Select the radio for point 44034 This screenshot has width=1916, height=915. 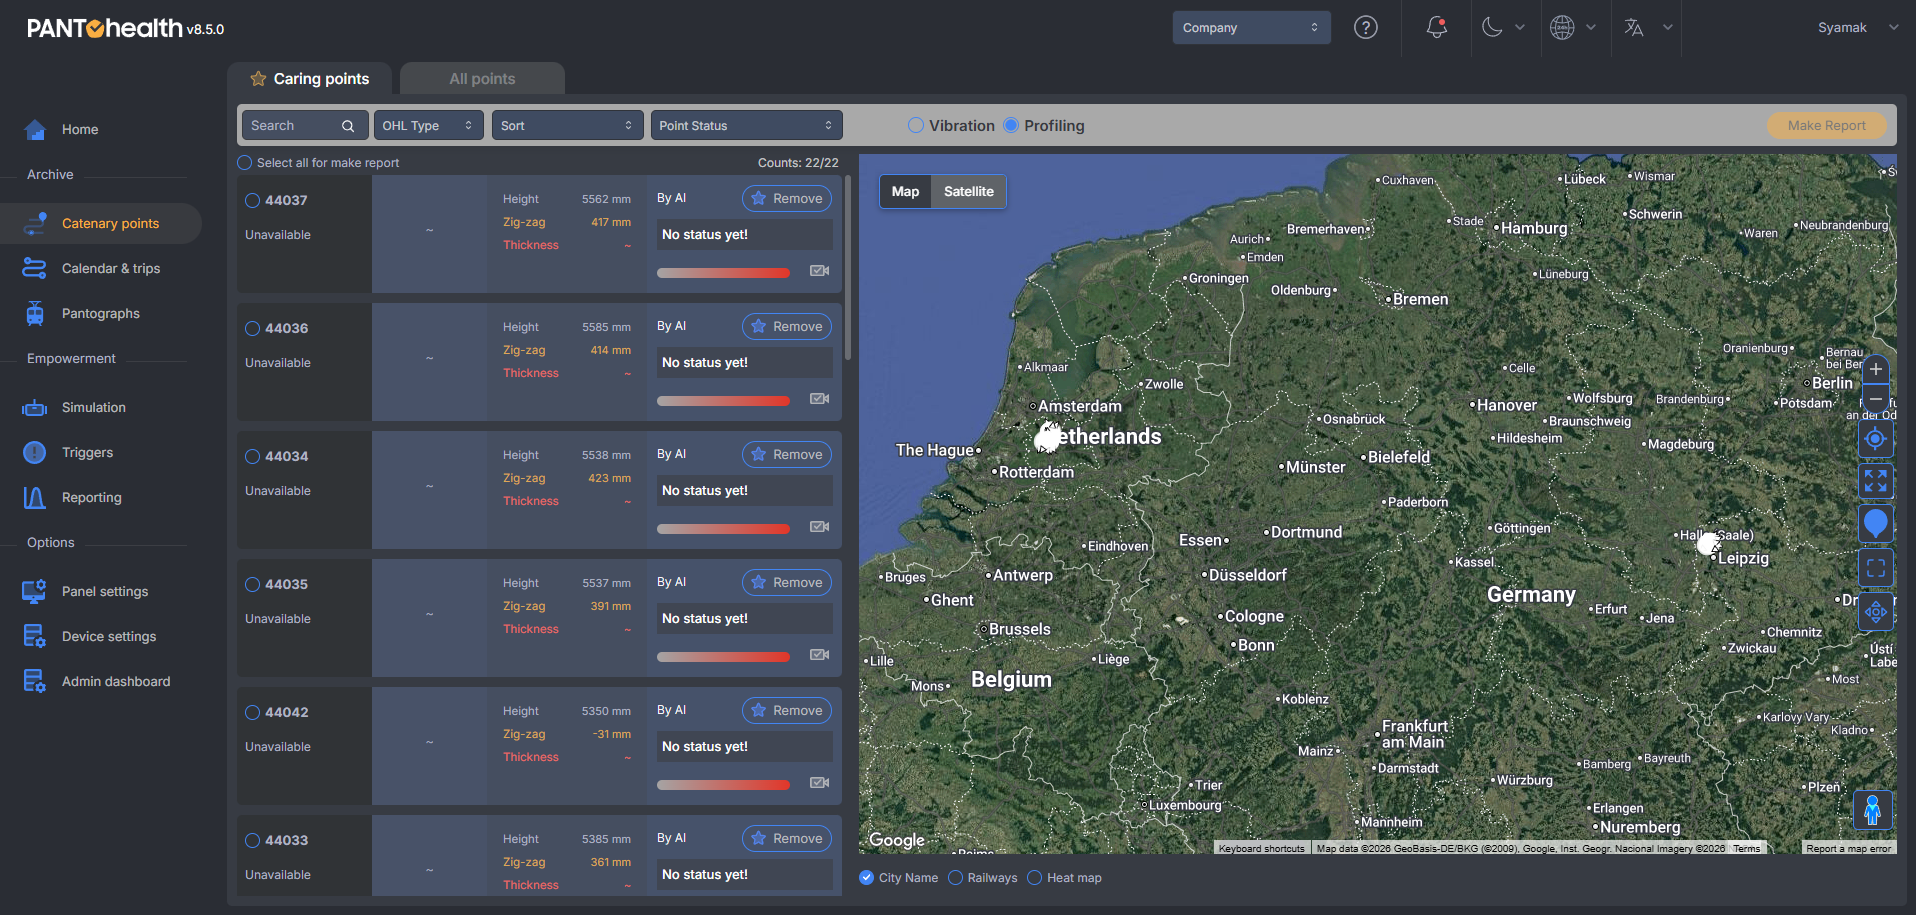click(x=252, y=456)
